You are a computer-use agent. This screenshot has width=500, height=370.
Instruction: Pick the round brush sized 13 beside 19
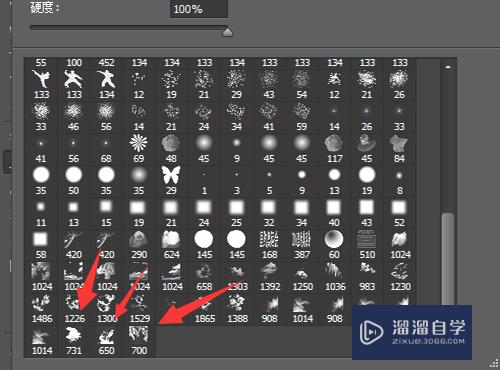tap(334, 175)
